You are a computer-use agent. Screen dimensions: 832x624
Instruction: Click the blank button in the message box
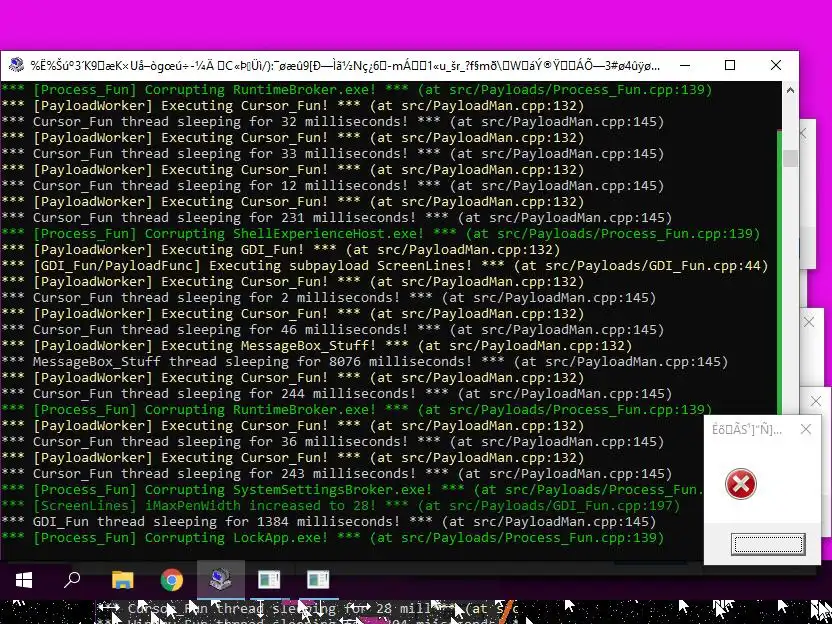(x=768, y=544)
